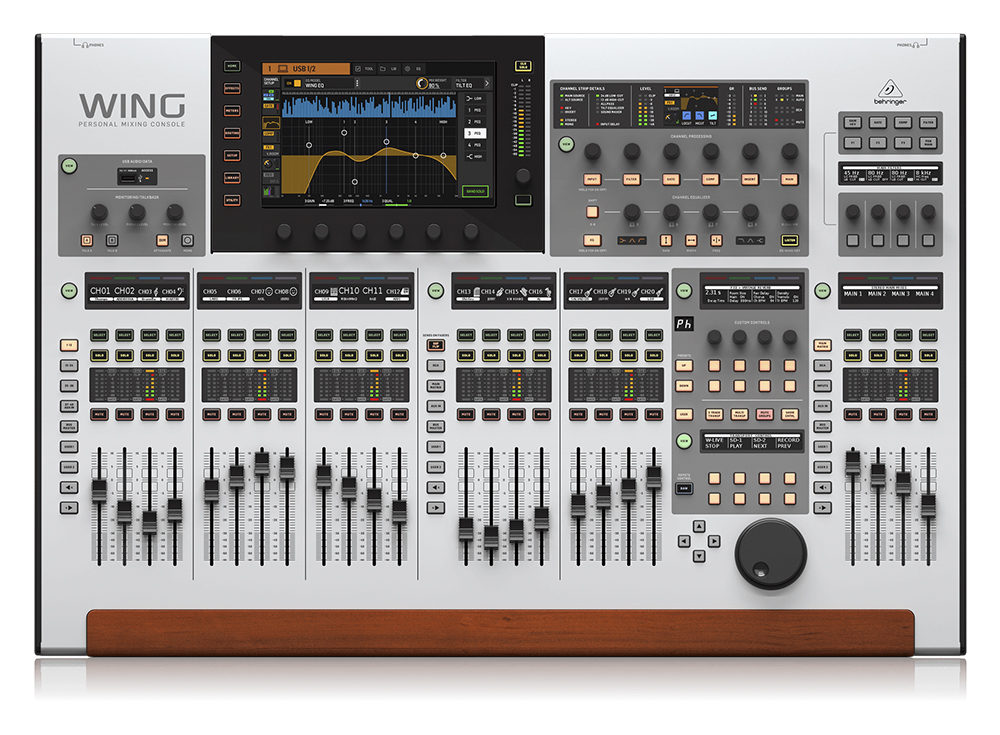Select the 4 PEQ band
The width and height of the screenshot is (1000, 735).
point(474,145)
